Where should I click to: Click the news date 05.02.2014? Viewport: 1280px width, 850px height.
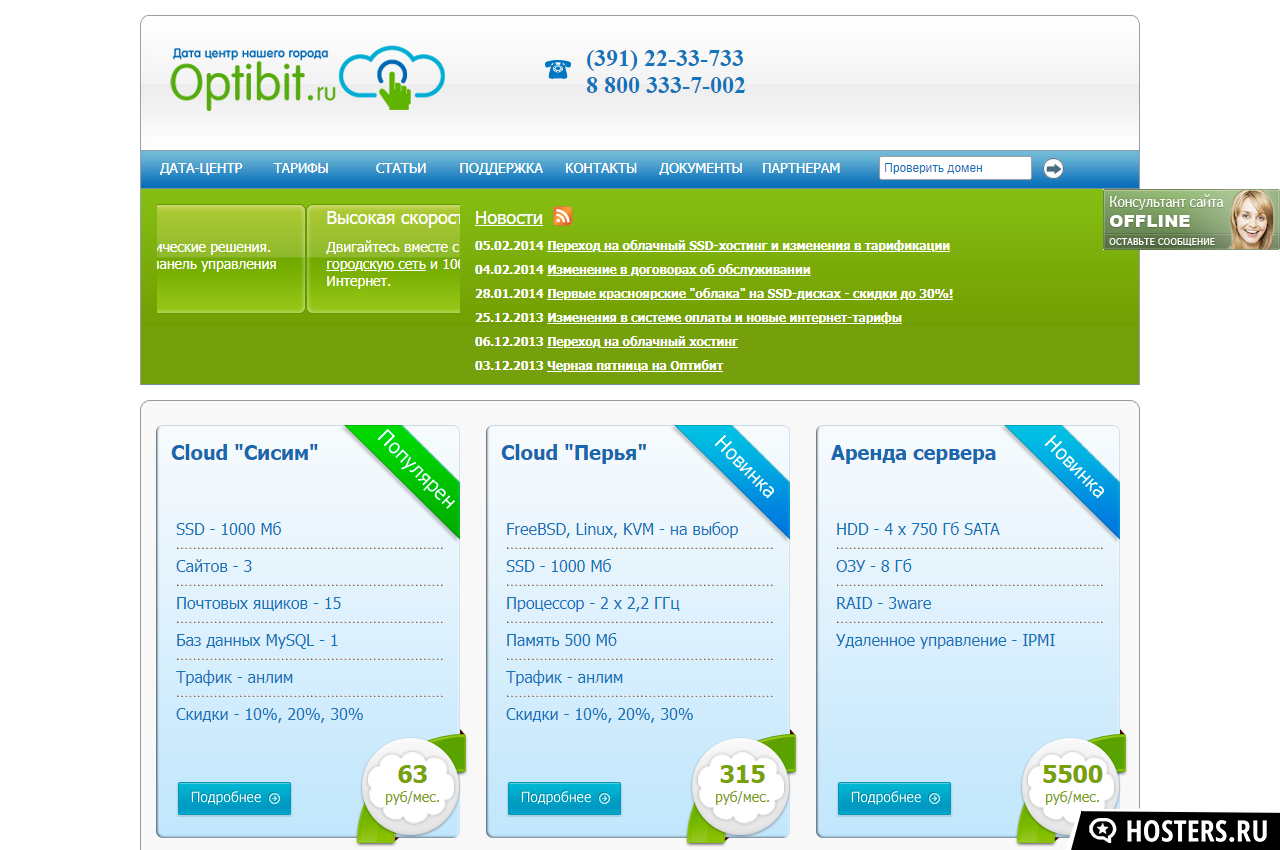[509, 245]
